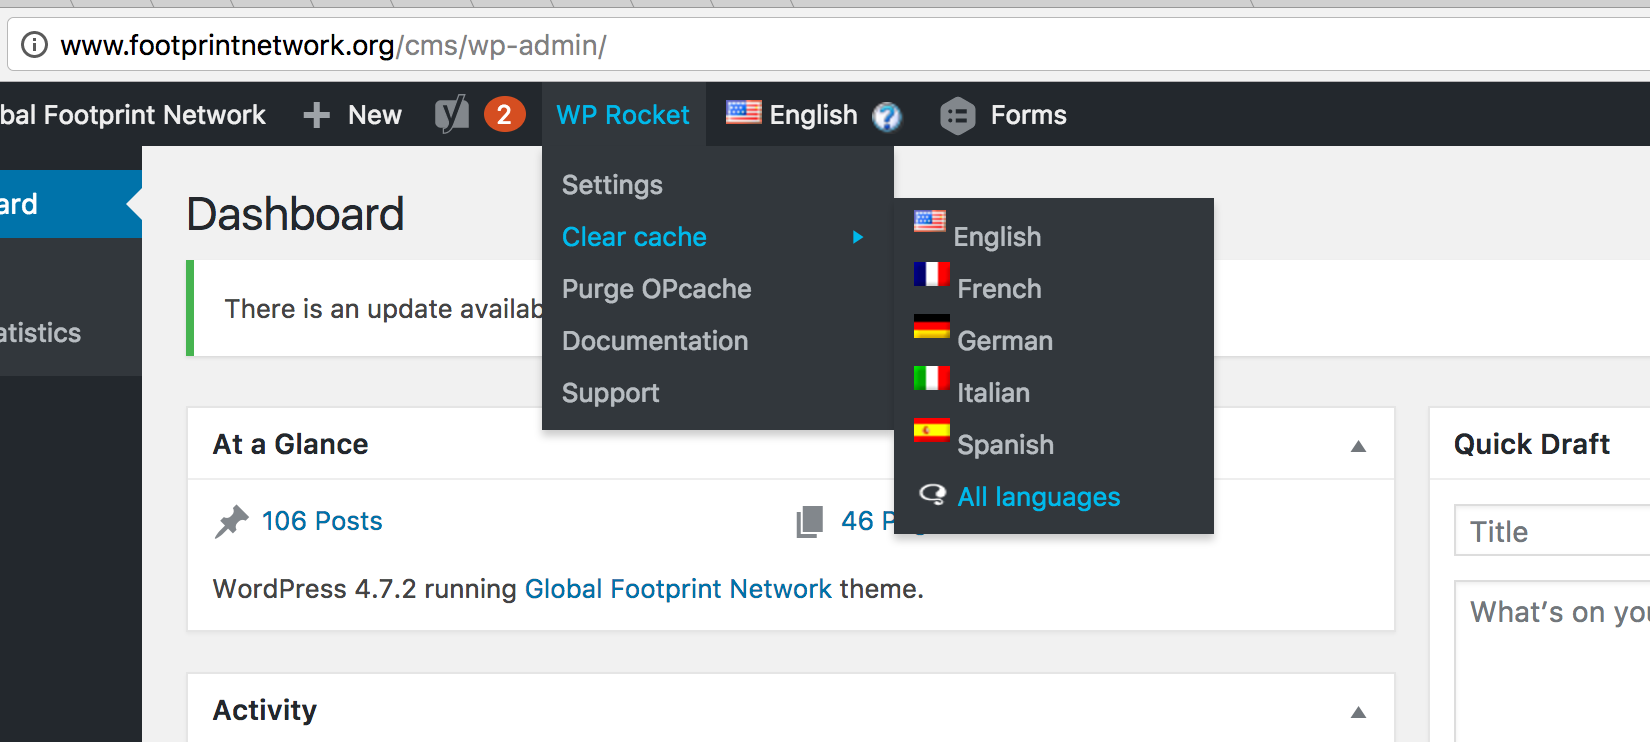Click the Quick Draft heading

coord(1532,444)
